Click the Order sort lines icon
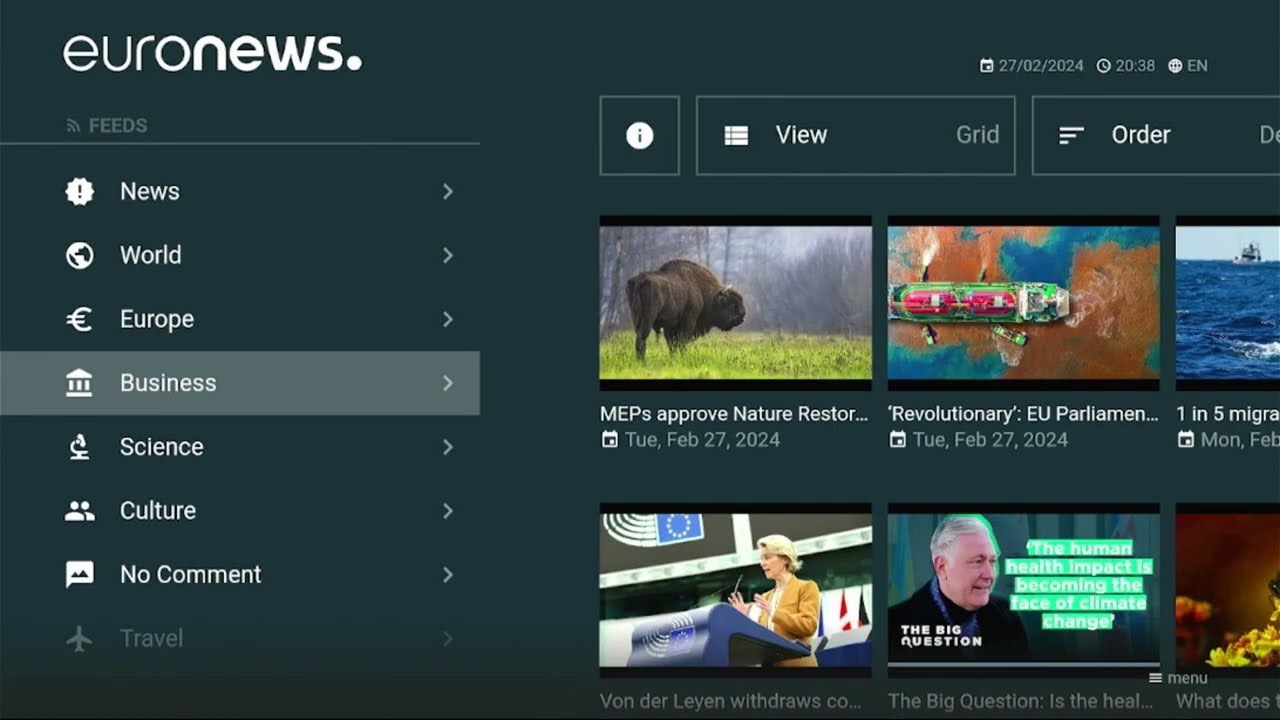The image size is (1280, 720). (x=1071, y=135)
